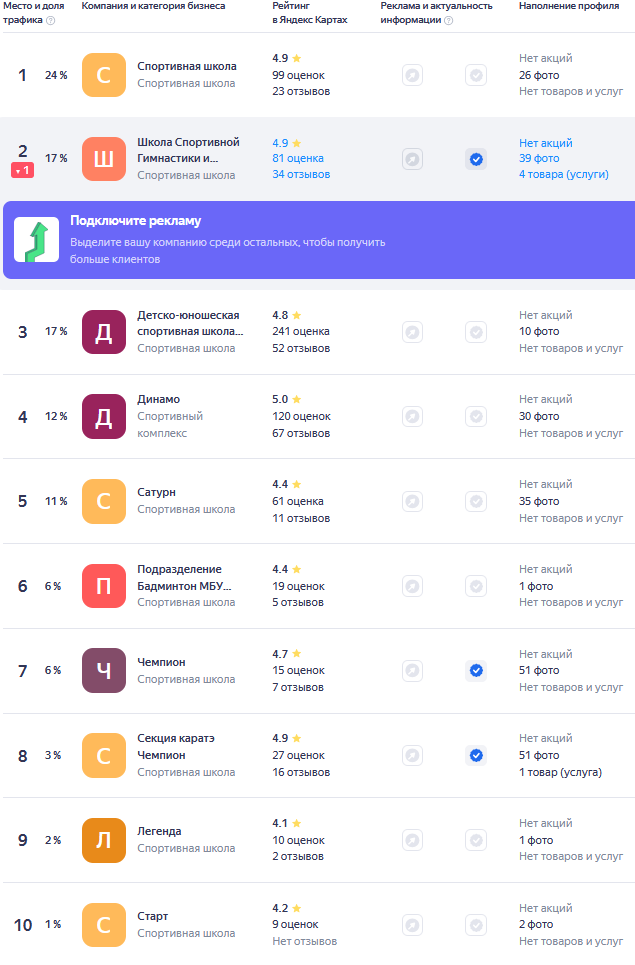Image resolution: width=635 pixels, height=965 pixels.
Task: Click the advertising icon in the Старт row
Action: point(412,925)
